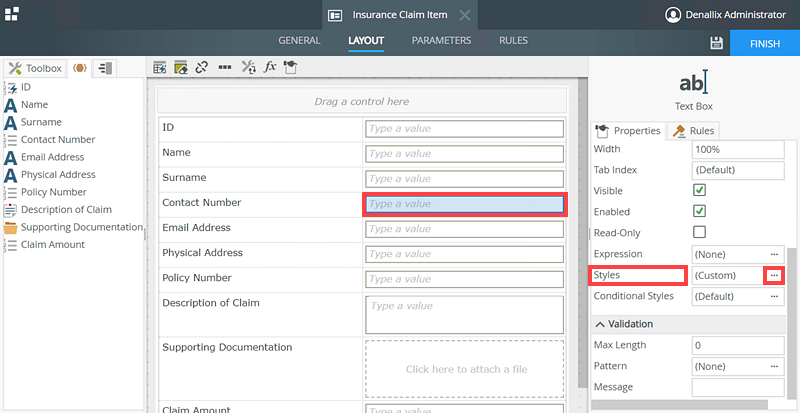This screenshot has height=413, width=800.
Task: Open the fields pane hexagon icon
Action: point(80,68)
